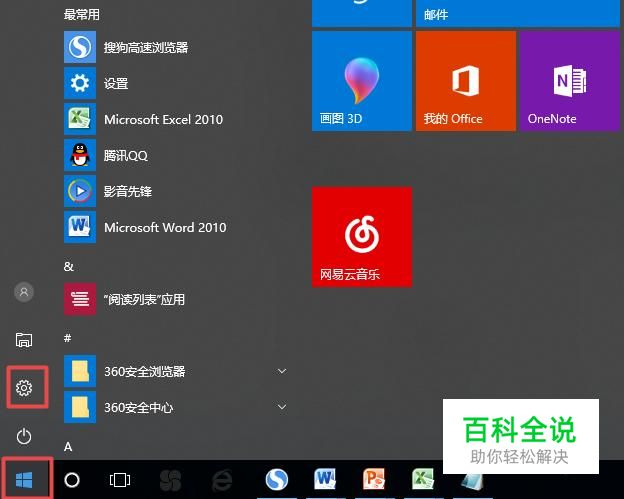Click the A letter group header
The image size is (624, 499).
point(68,446)
